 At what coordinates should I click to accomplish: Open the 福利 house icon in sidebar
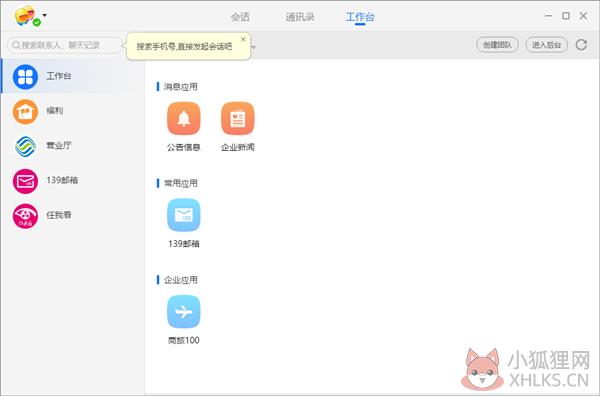(x=25, y=112)
